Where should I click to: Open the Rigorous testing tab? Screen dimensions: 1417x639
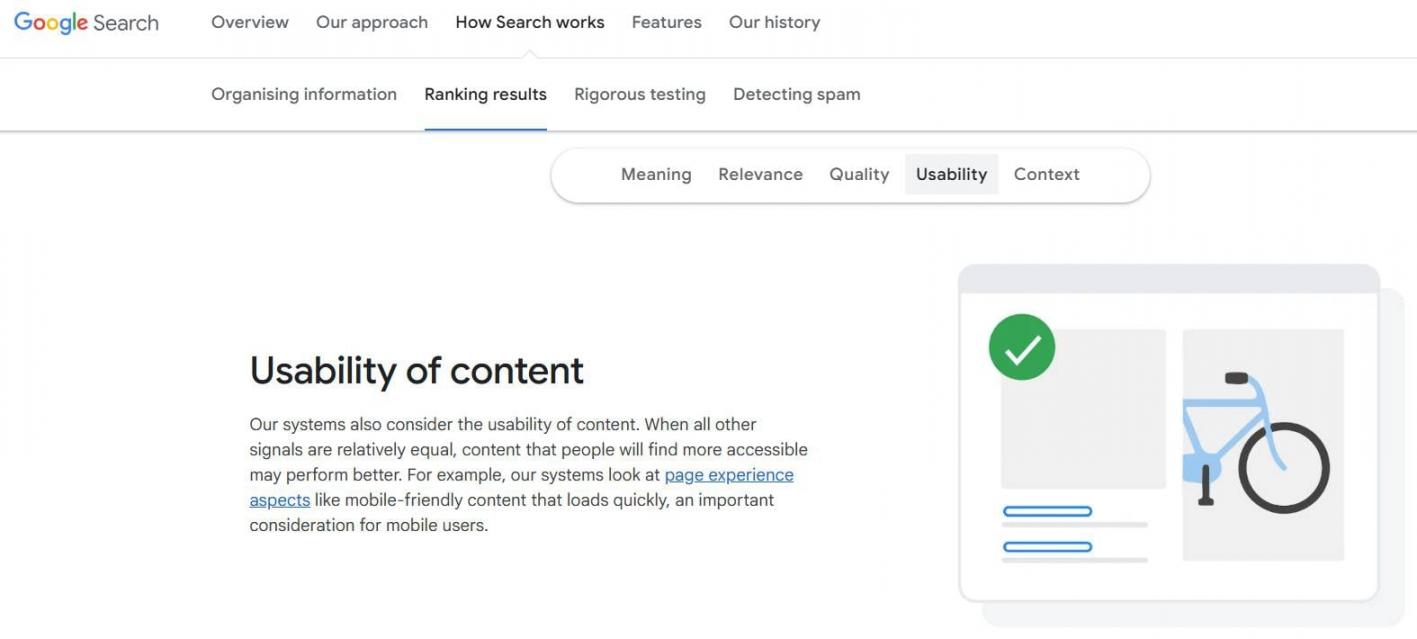(x=640, y=94)
